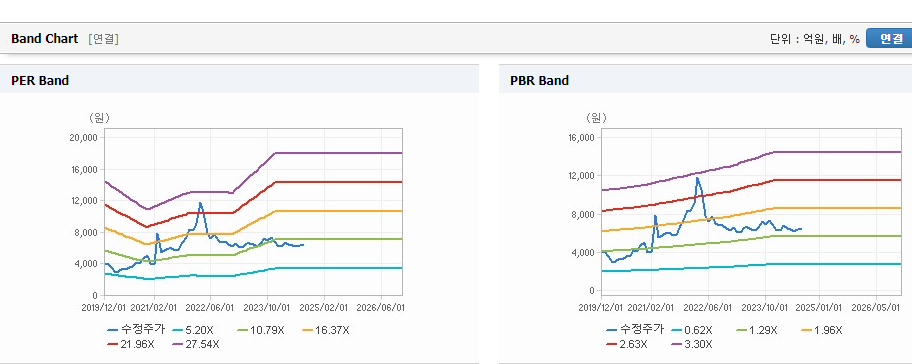Image resolution: width=912 pixels, height=364 pixels.
Task: Toggle the 1.96X legend series
Action: pos(821,330)
